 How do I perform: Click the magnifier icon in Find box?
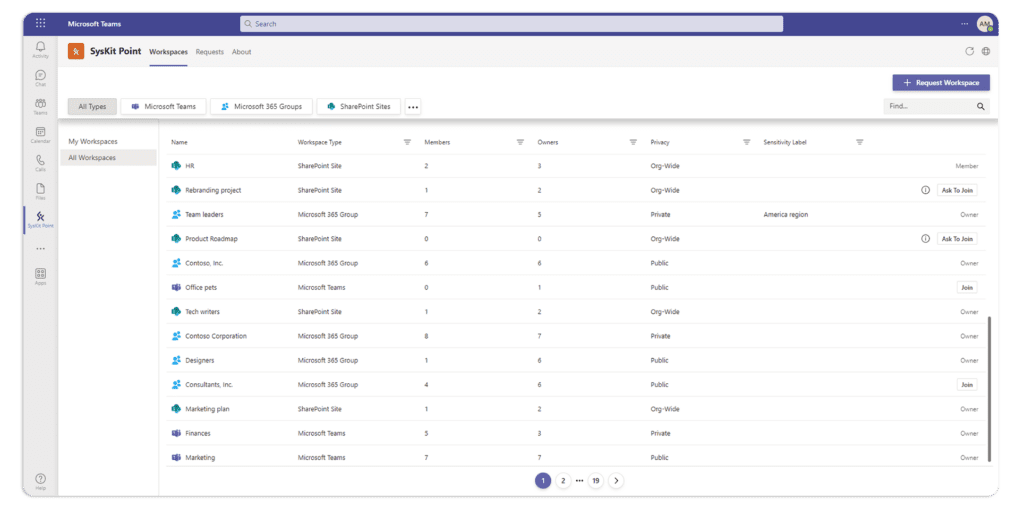pyautogui.click(x=980, y=106)
